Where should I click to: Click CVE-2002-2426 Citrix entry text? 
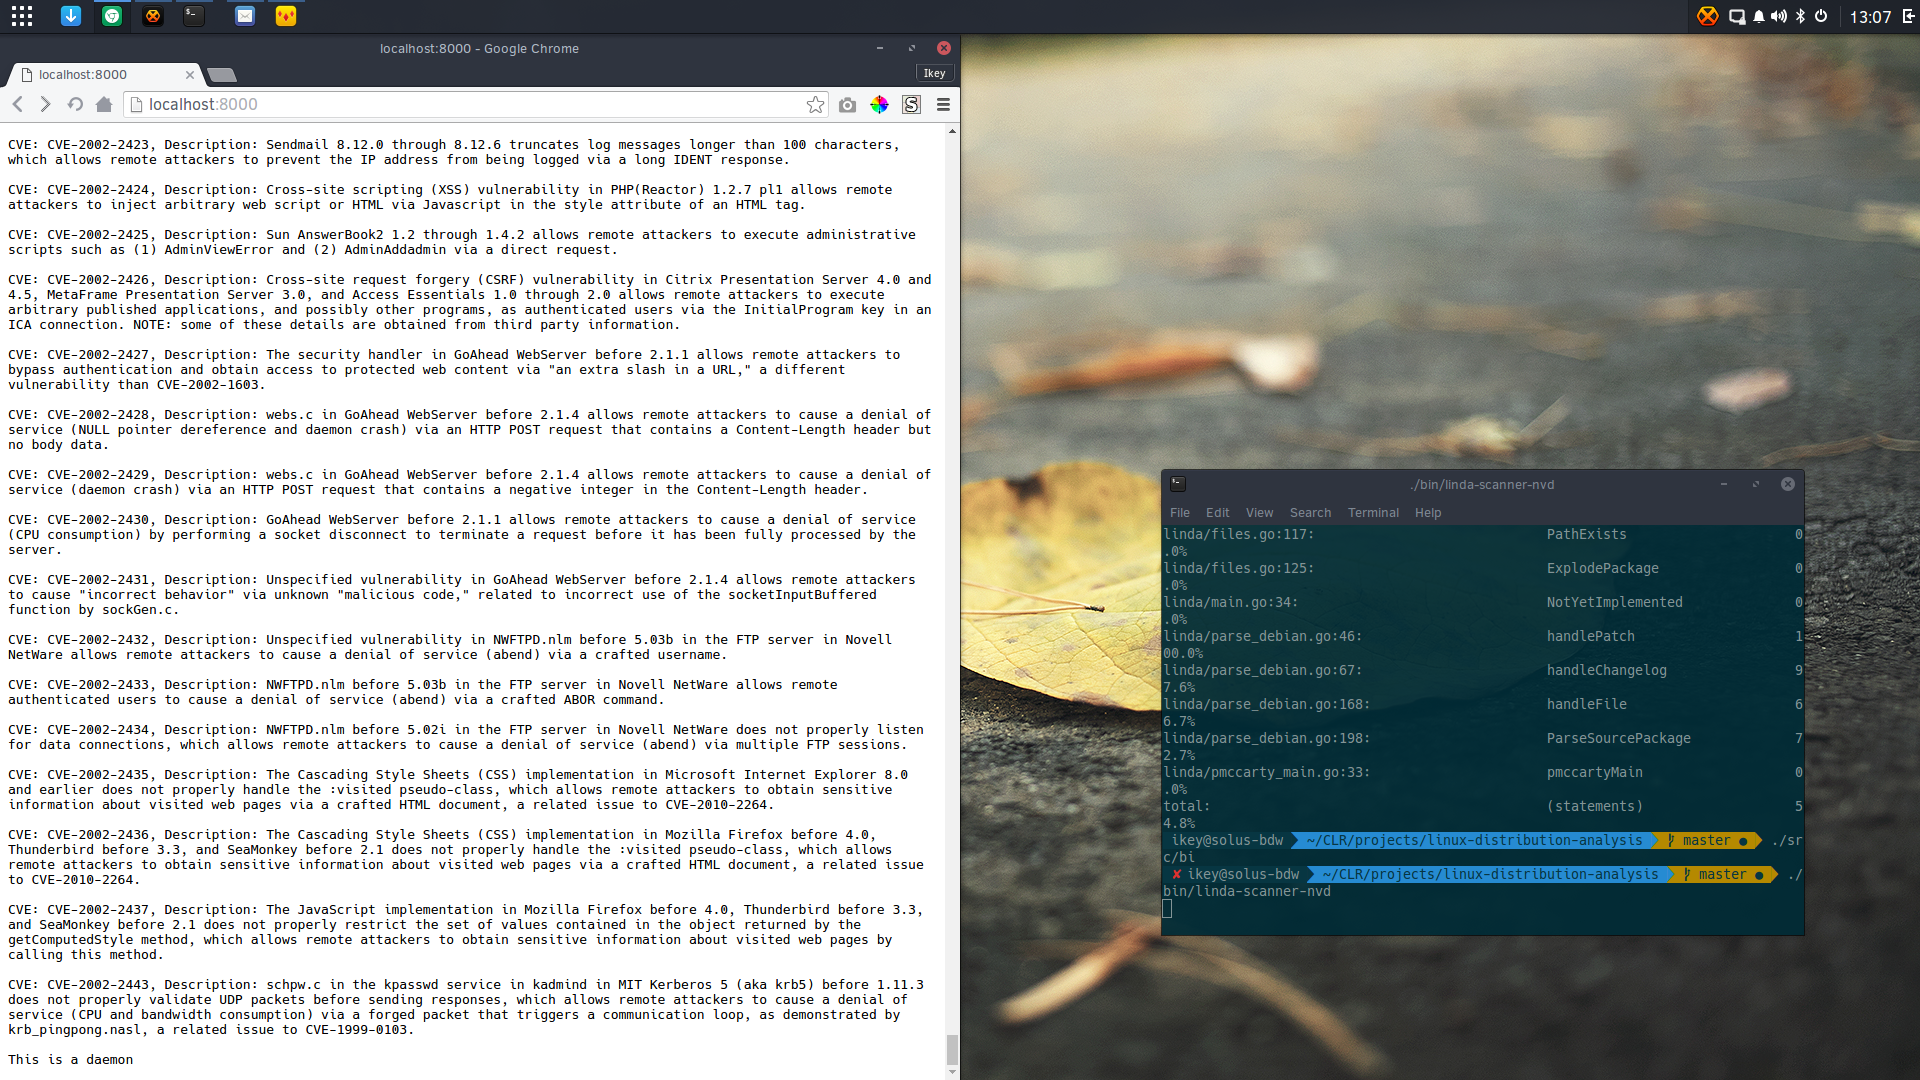pyautogui.click(x=470, y=302)
